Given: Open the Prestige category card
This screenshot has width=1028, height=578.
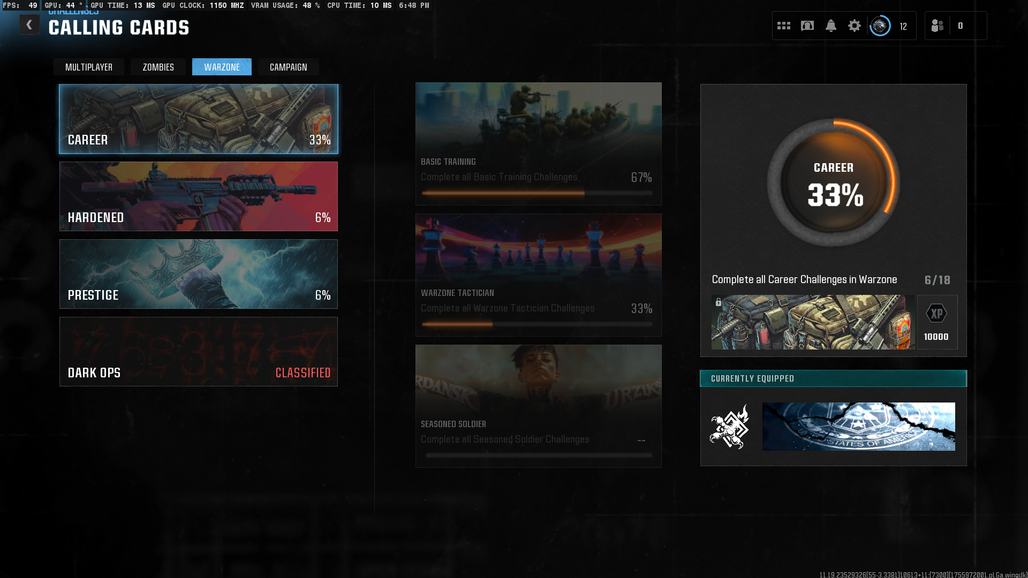Looking at the screenshot, I should tap(199, 274).
